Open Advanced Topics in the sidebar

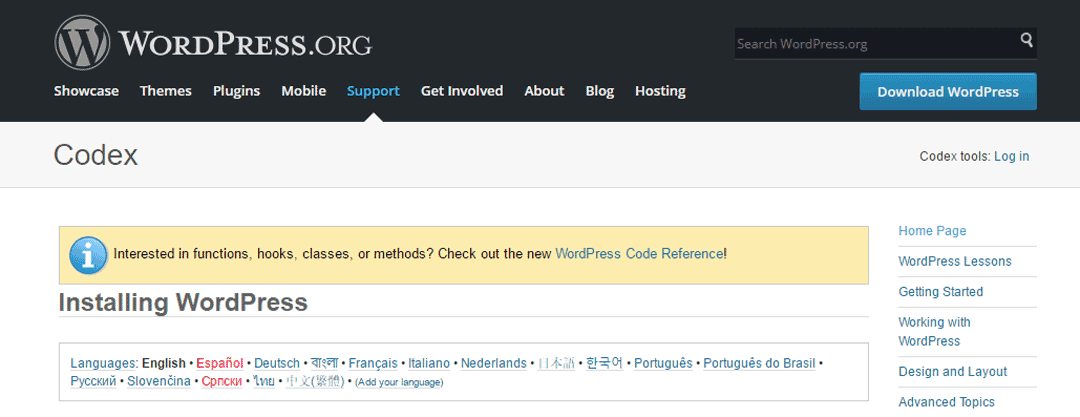pos(947,402)
